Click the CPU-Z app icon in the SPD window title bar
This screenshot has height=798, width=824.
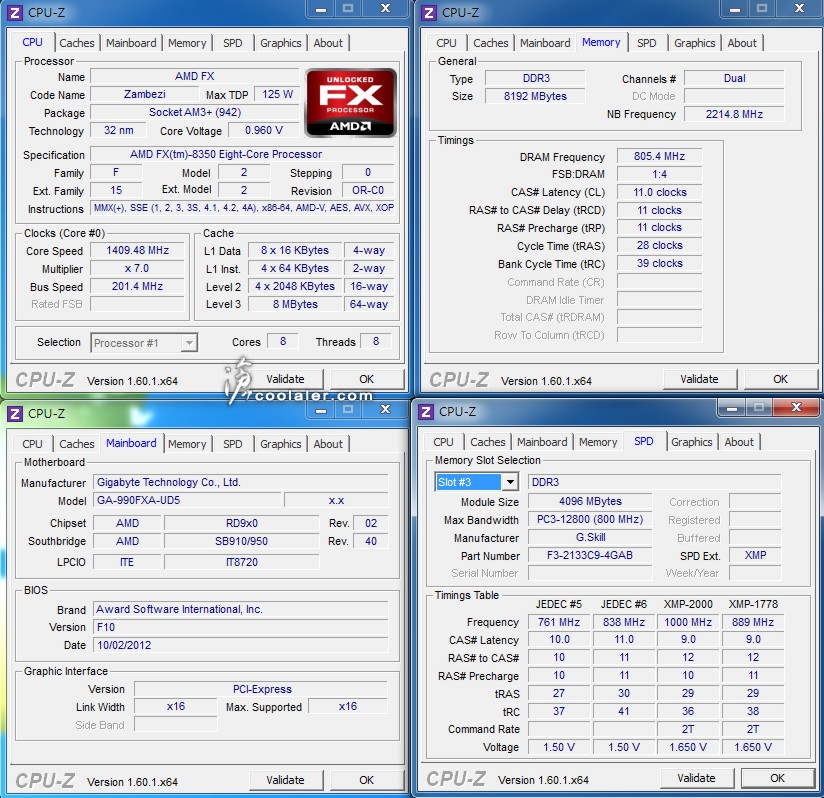426,412
